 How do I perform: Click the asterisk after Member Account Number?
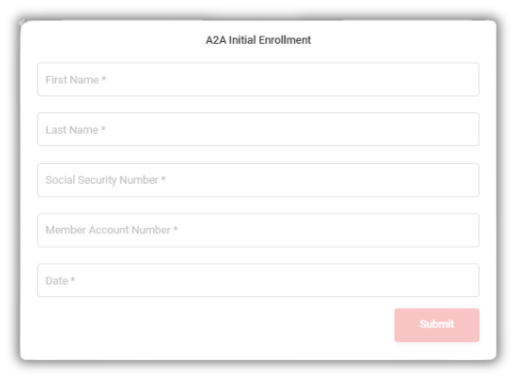coord(175,229)
